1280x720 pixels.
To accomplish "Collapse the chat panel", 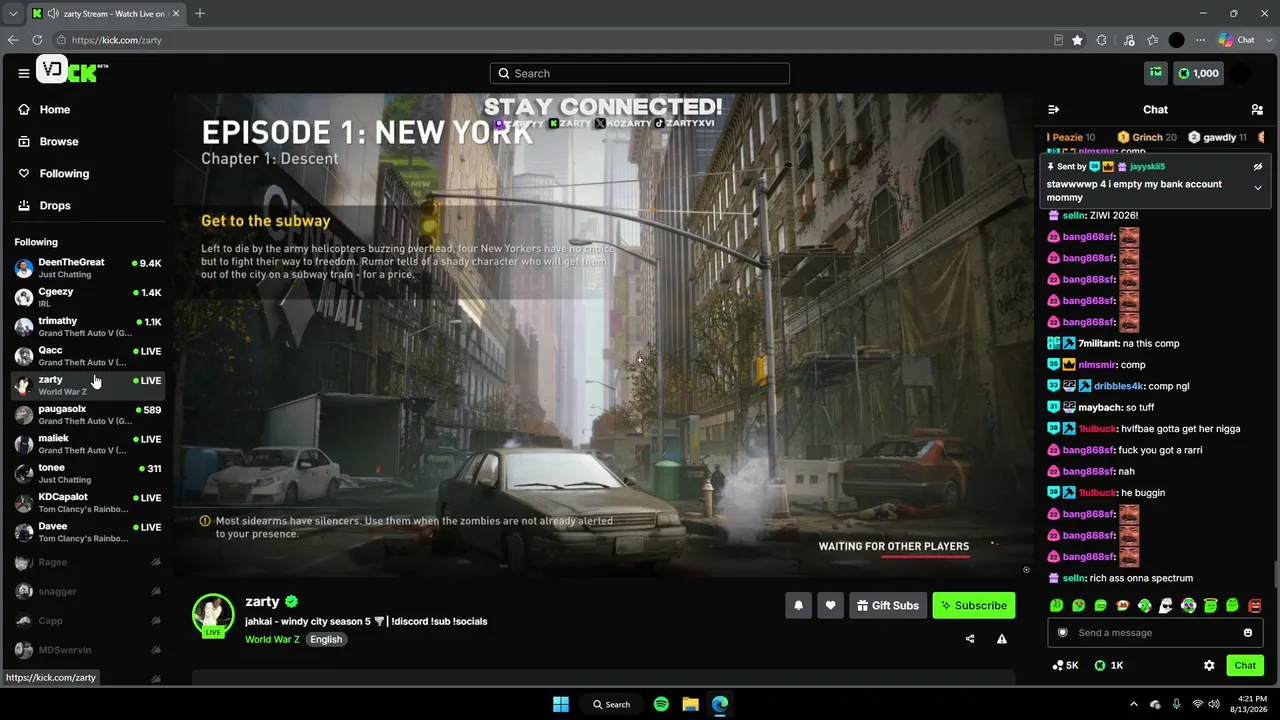I will (1053, 110).
